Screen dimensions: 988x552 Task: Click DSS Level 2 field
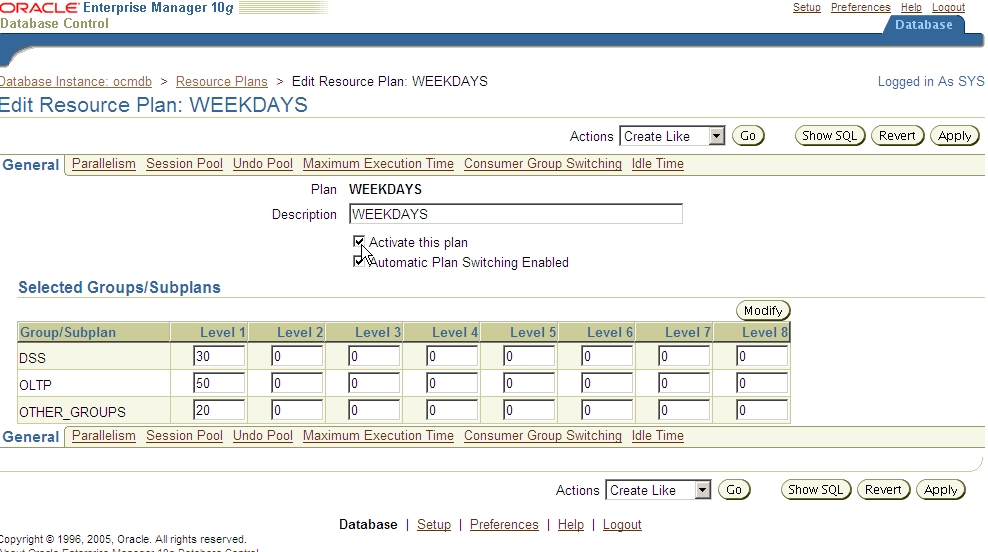click(x=297, y=356)
